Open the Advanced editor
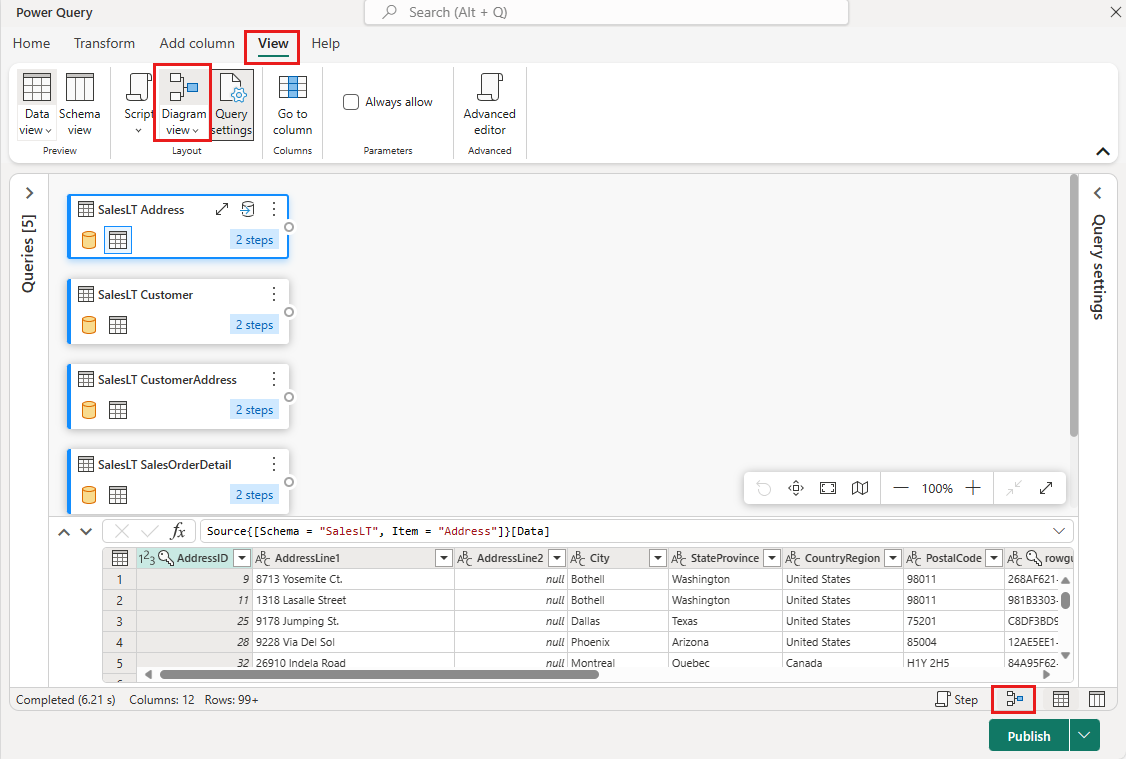 click(489, 104)
